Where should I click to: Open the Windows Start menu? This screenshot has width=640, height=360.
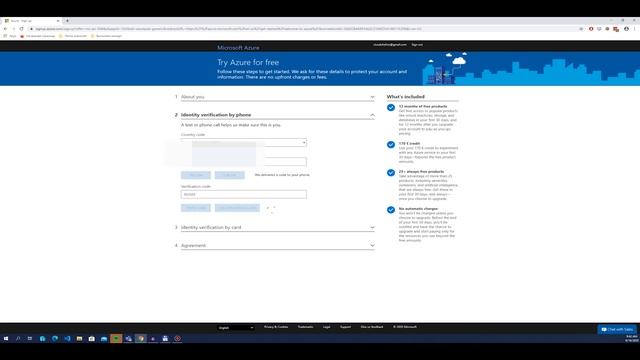click(x=6, y=338)
